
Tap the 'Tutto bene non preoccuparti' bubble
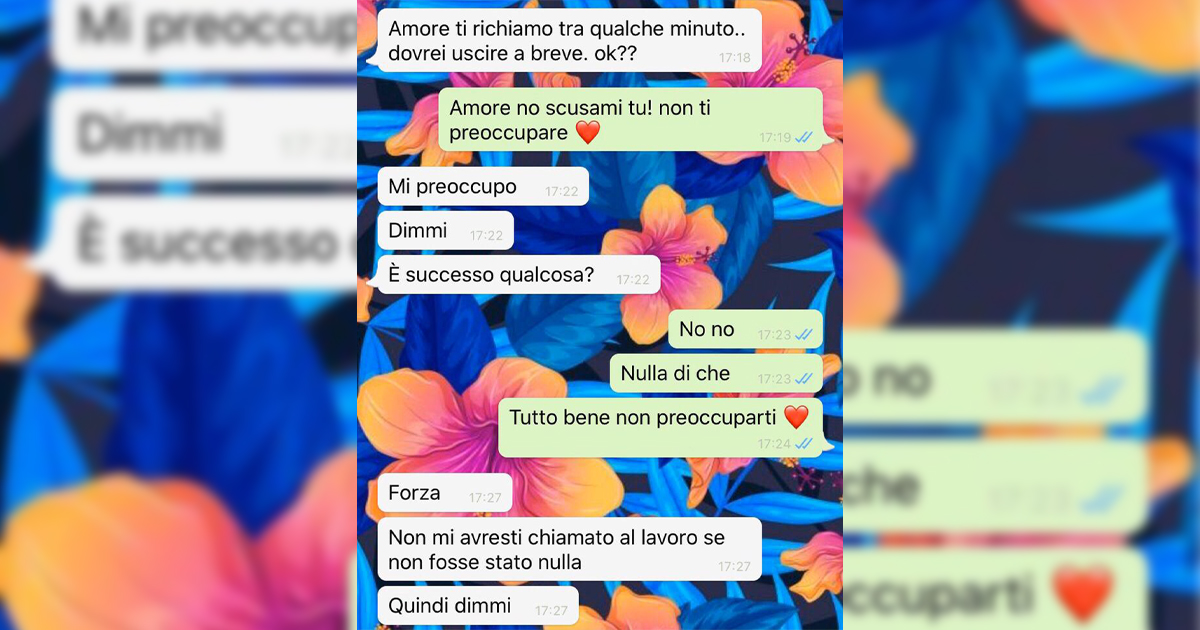point(660,428)
